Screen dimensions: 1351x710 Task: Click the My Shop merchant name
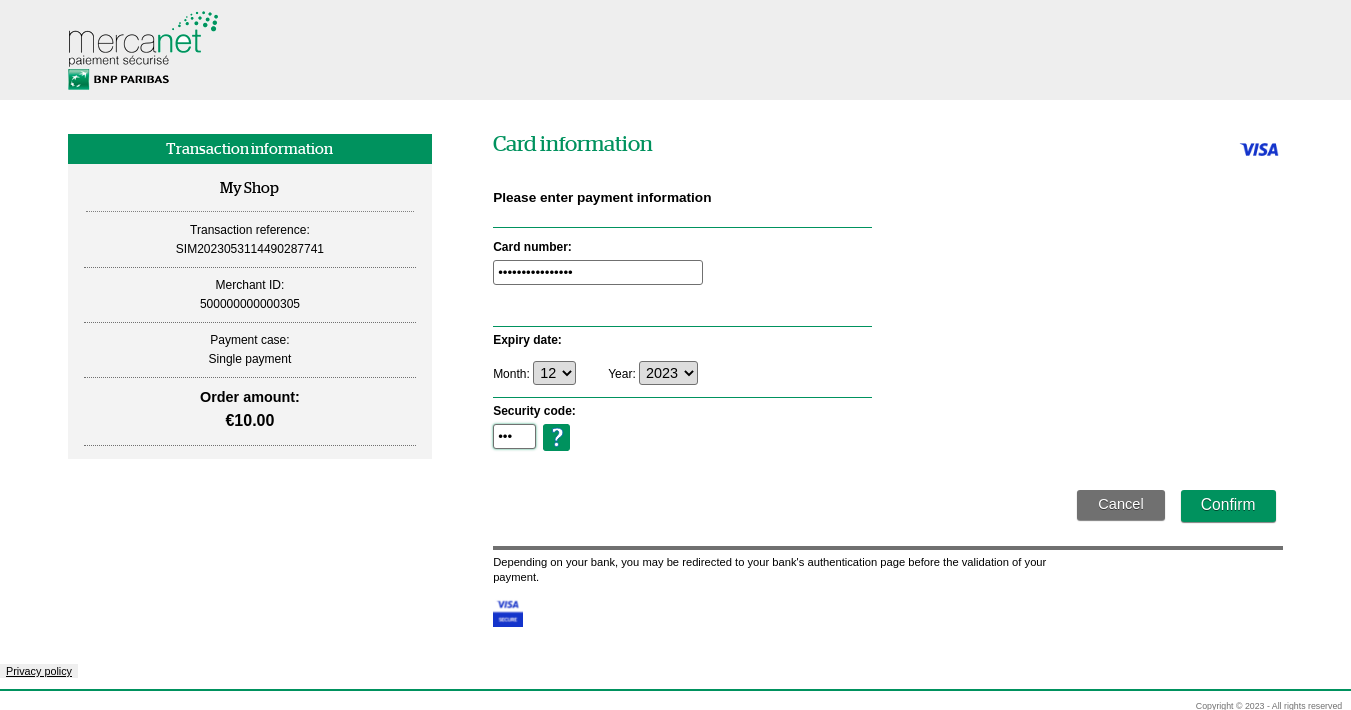(x=249, y=188)
